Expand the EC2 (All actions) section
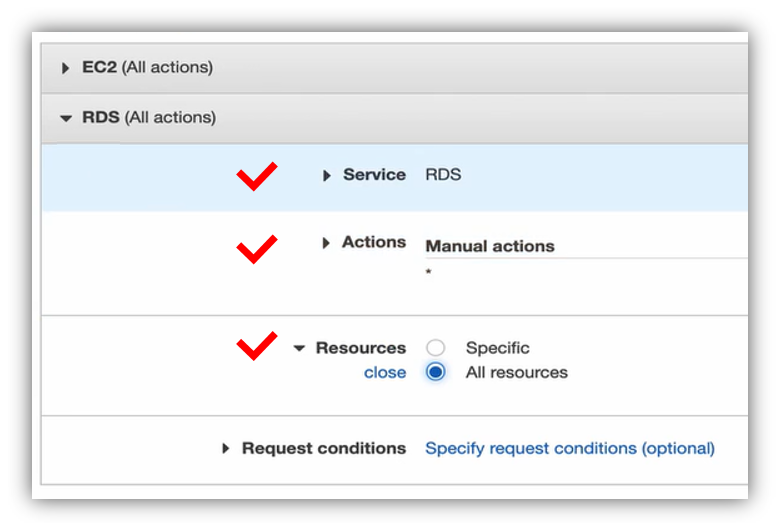Image resolution: width=780 pixels, height=531 pixels. [x=66, y=68]
